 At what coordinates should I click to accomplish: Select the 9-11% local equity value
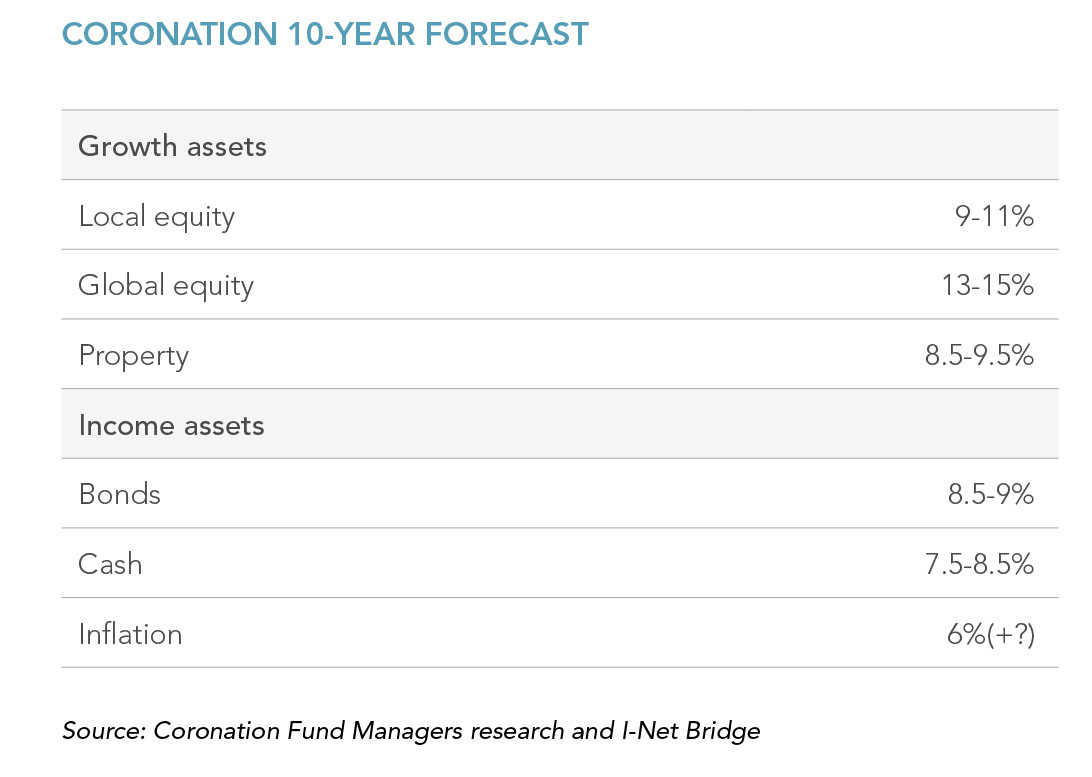(x=994, y=216)
